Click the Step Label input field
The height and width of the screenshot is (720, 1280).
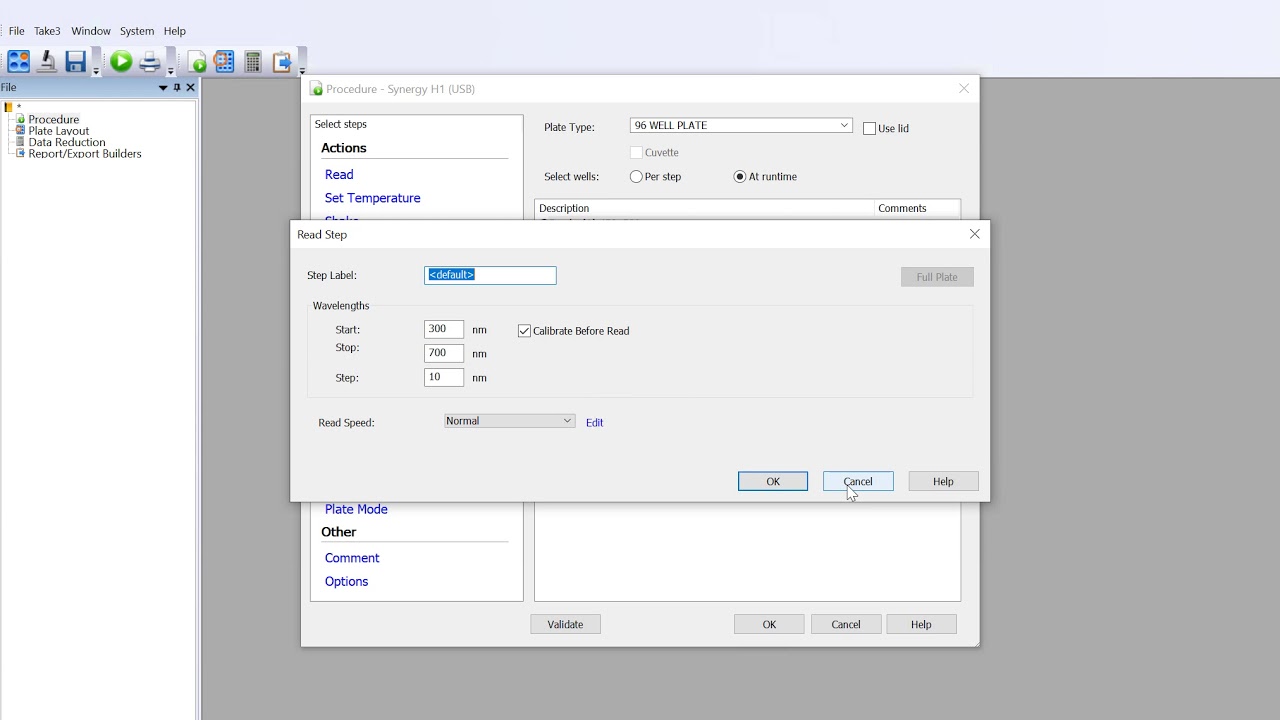[x=490, y=275]
